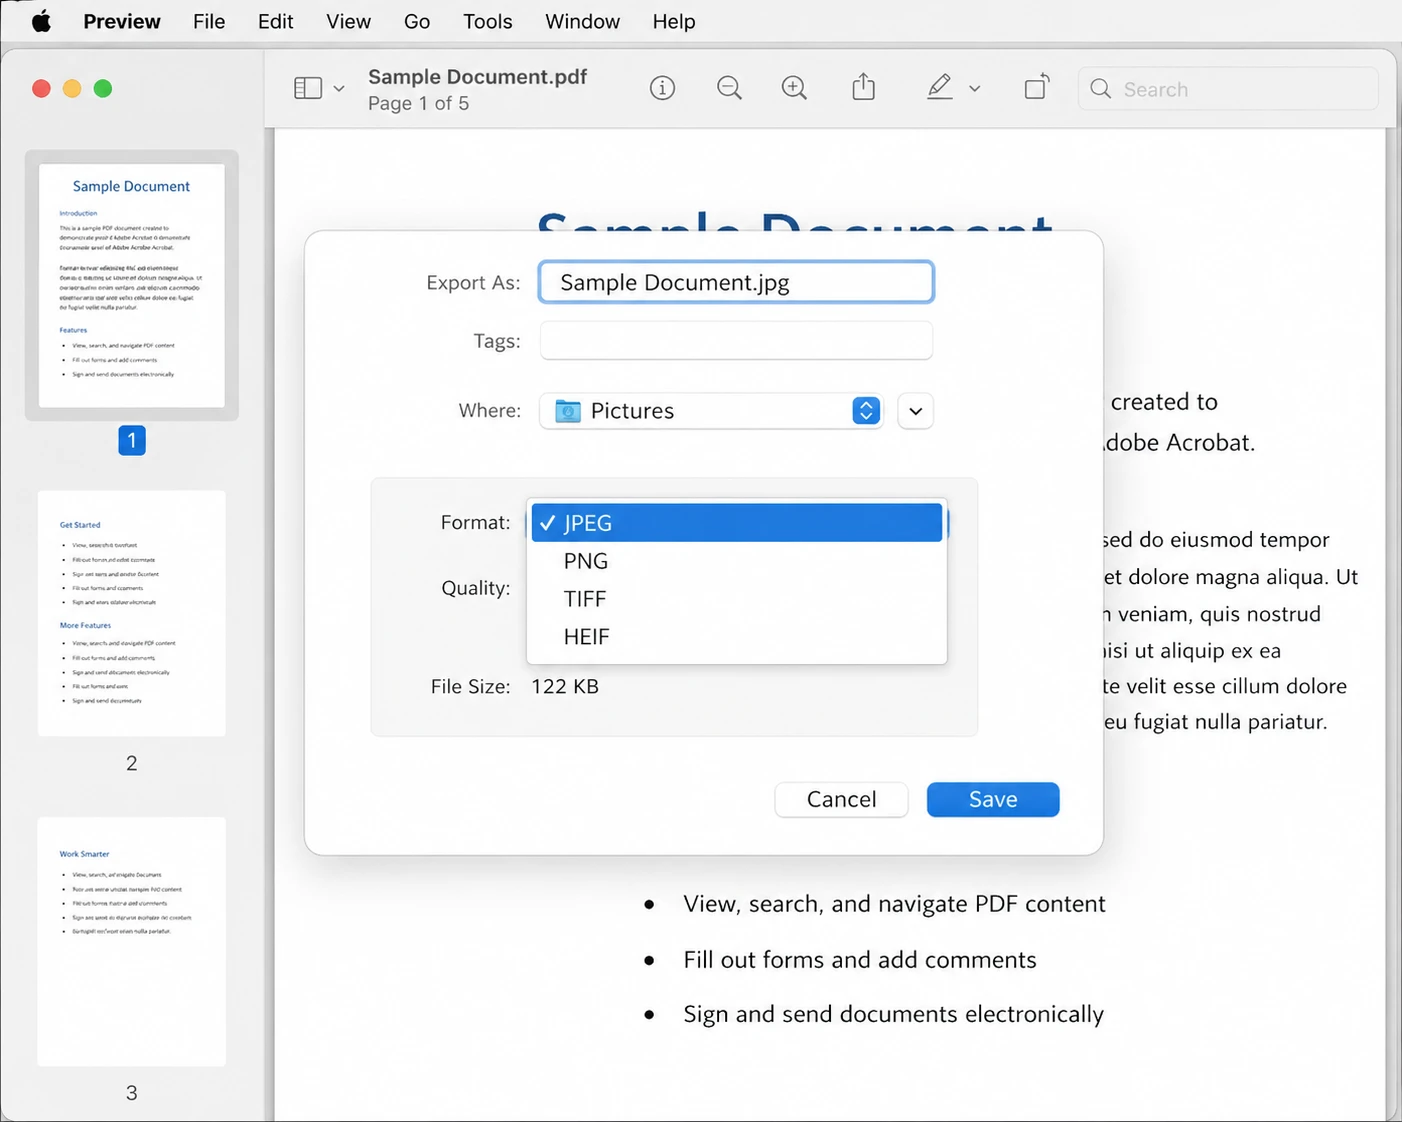Click the page 1 number badge
Viewport: 1402px width, 1122px height.
coord(132,440)
